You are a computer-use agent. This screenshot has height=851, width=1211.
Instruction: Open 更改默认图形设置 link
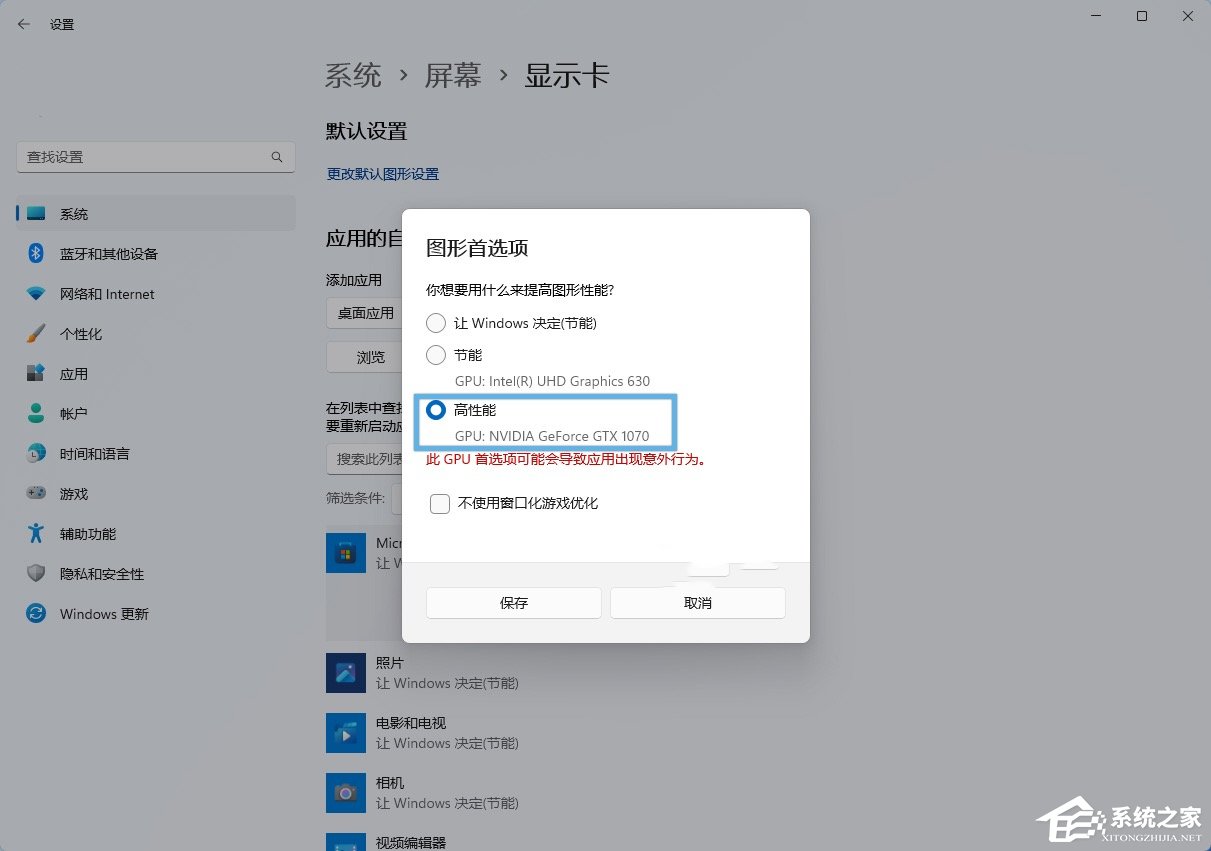click(381, 173)
